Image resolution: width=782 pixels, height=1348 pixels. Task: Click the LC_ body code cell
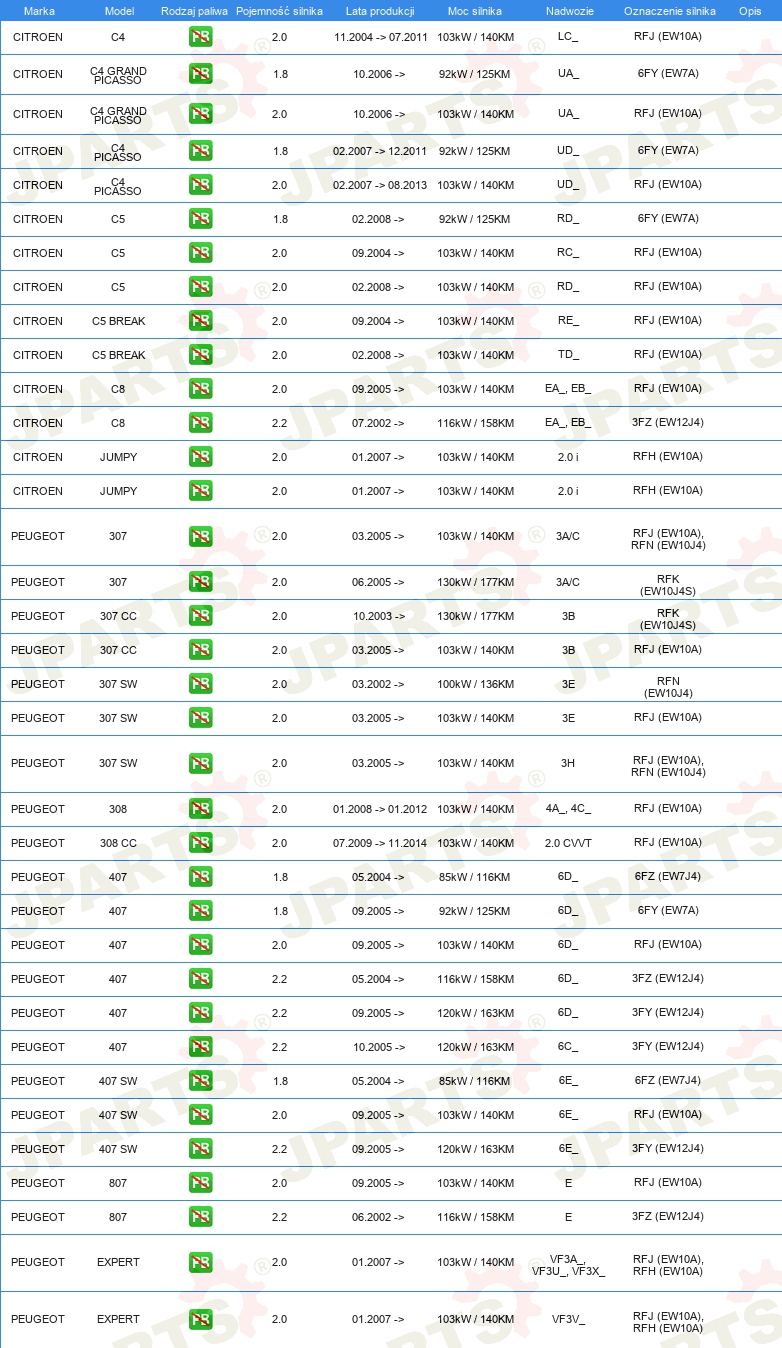568,37
